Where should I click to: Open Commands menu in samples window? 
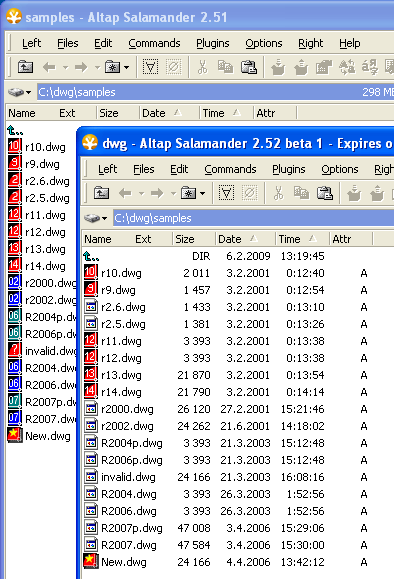point(154,43)
